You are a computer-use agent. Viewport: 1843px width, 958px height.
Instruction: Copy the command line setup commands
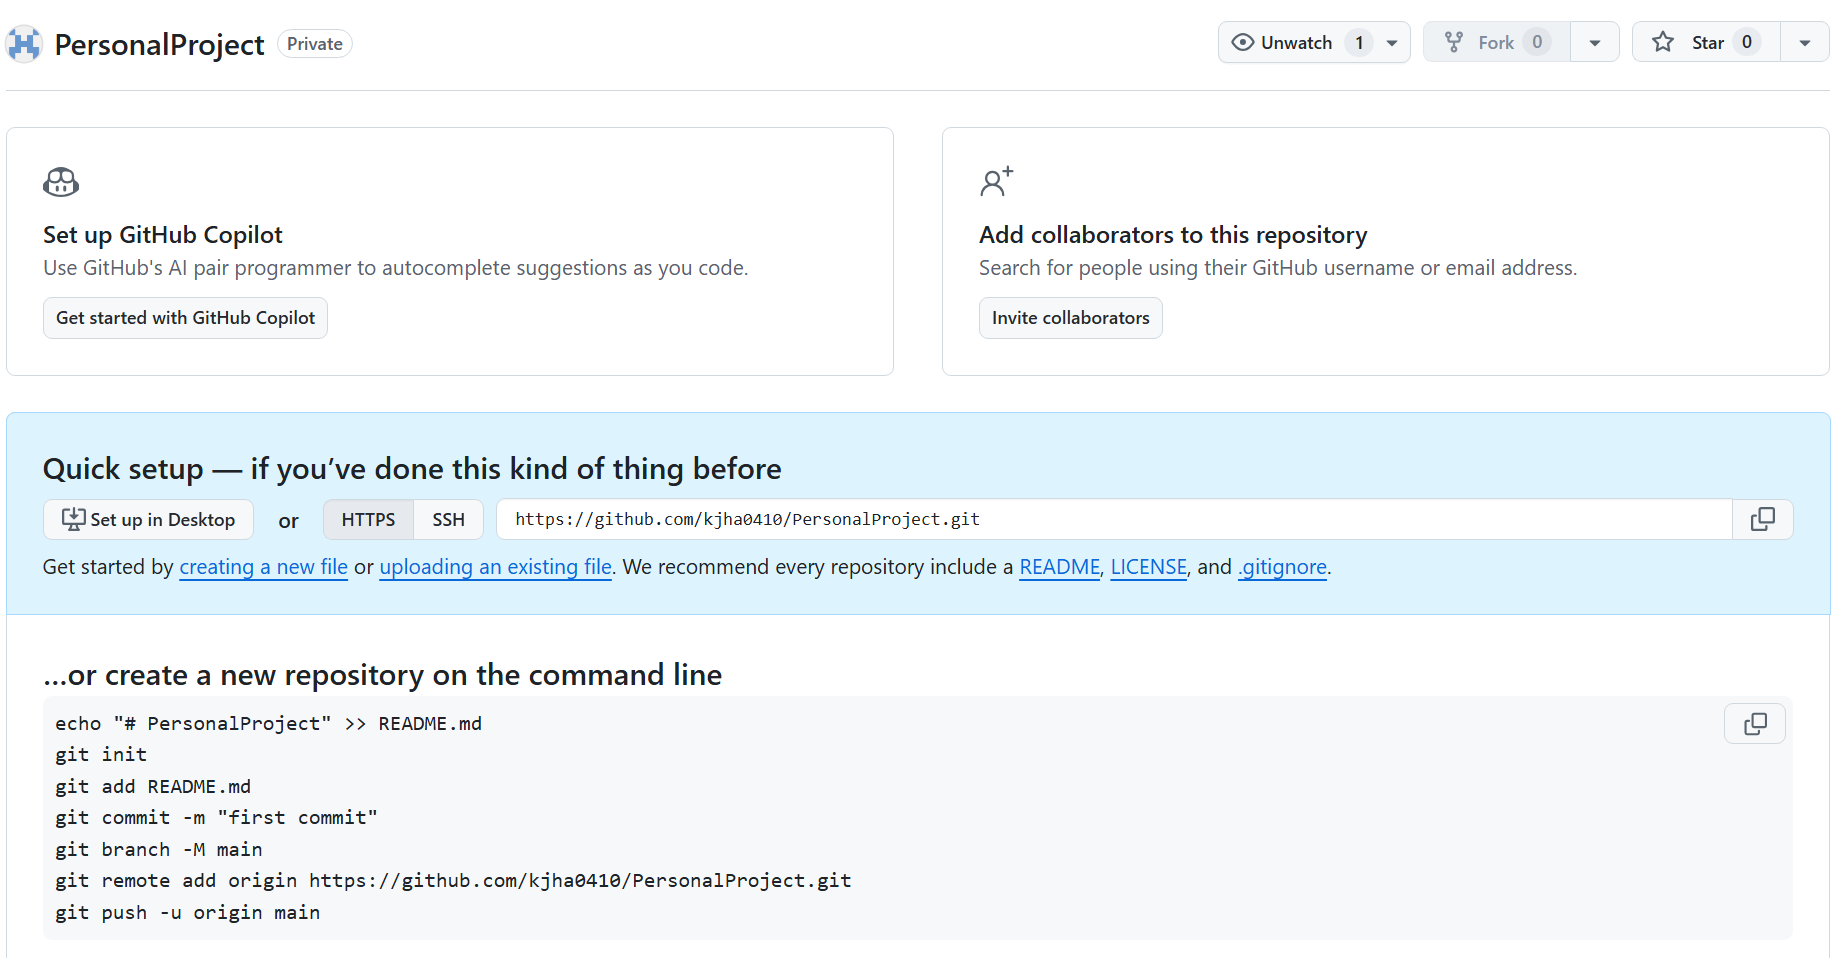coord(1755,724)
